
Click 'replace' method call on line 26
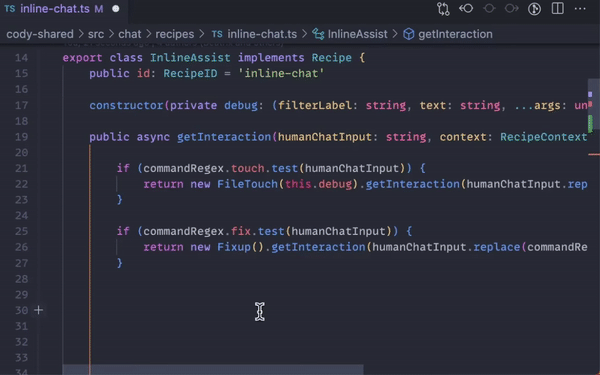(x=497, y=247)
